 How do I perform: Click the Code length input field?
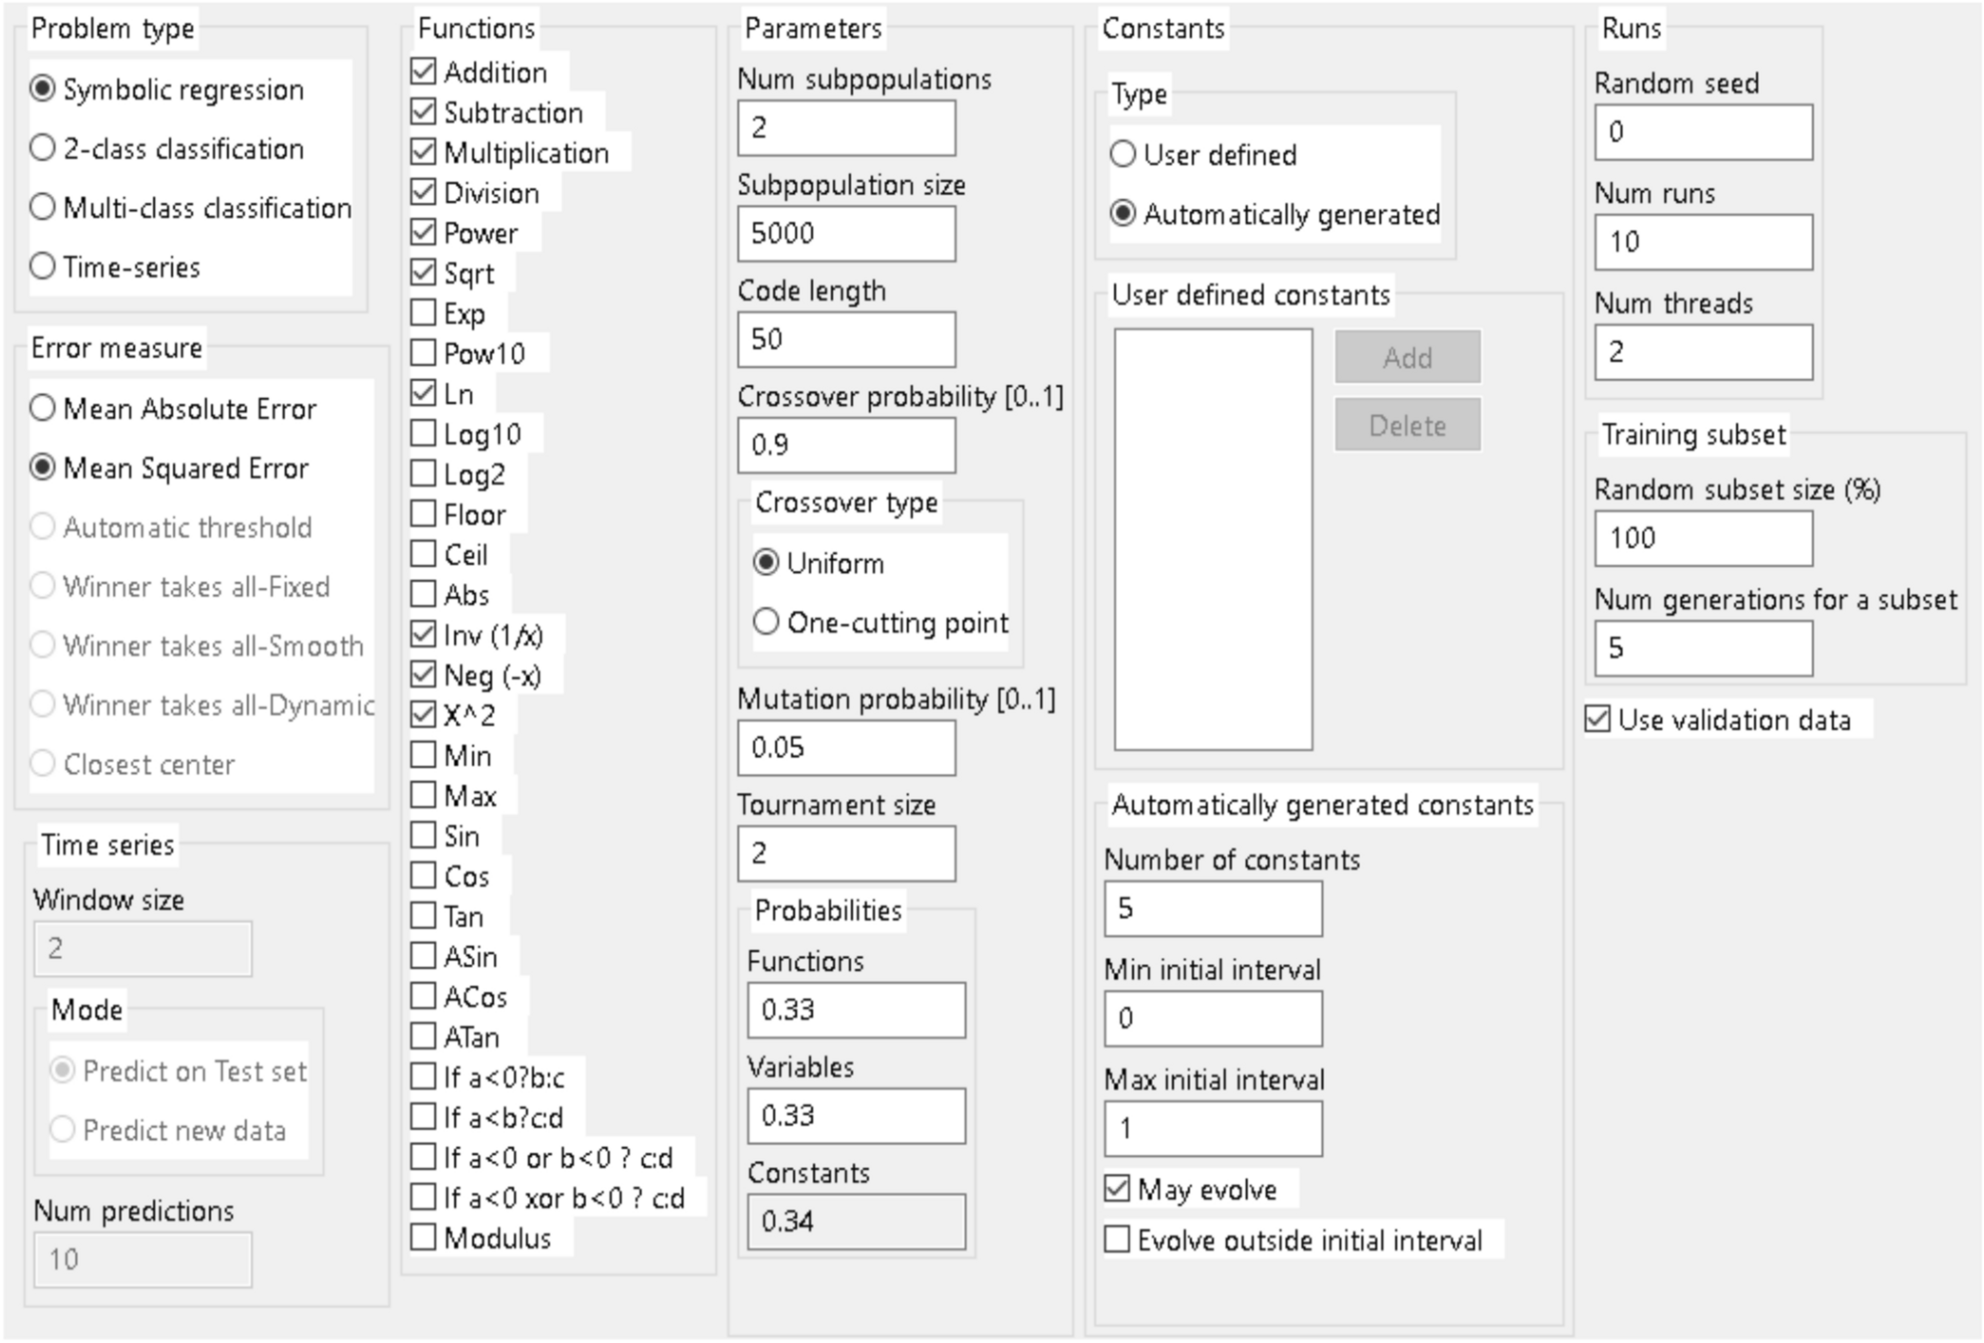(846, 339)
